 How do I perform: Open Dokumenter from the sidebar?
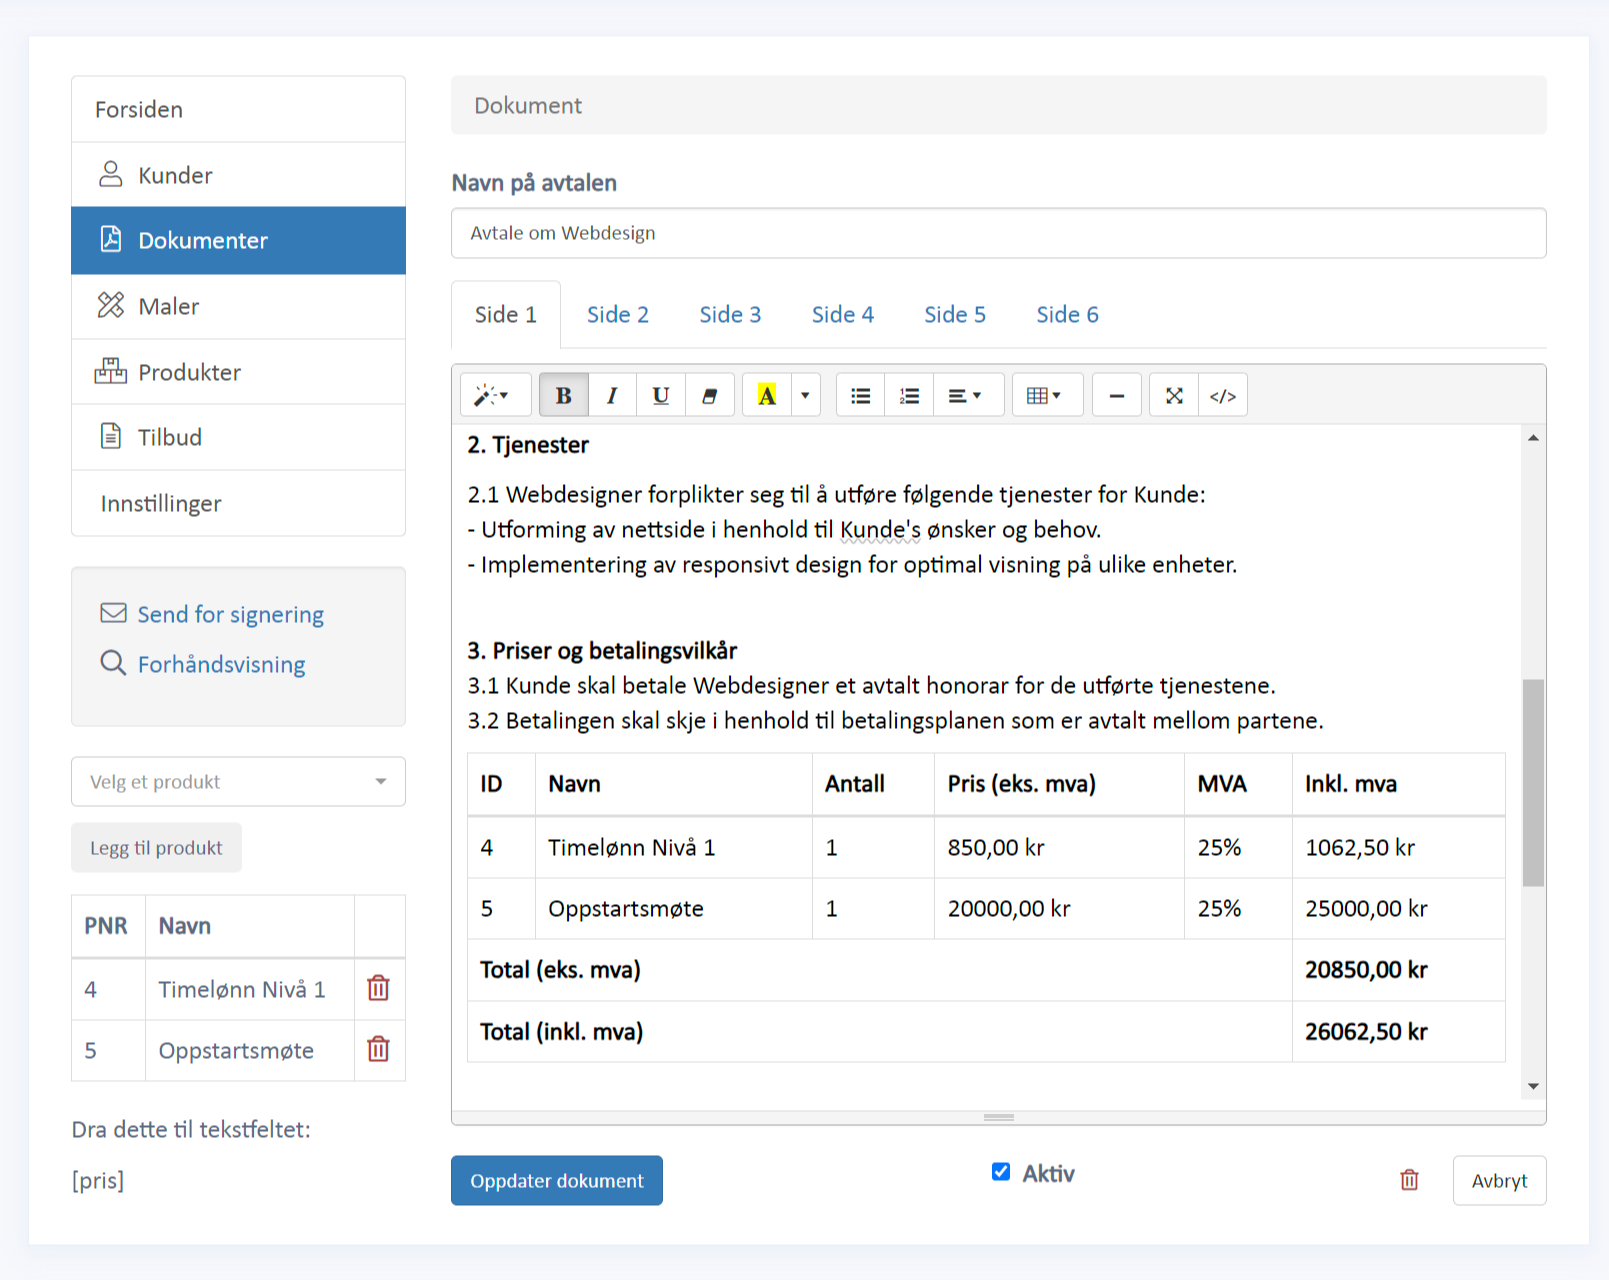[x=239, y=241]
